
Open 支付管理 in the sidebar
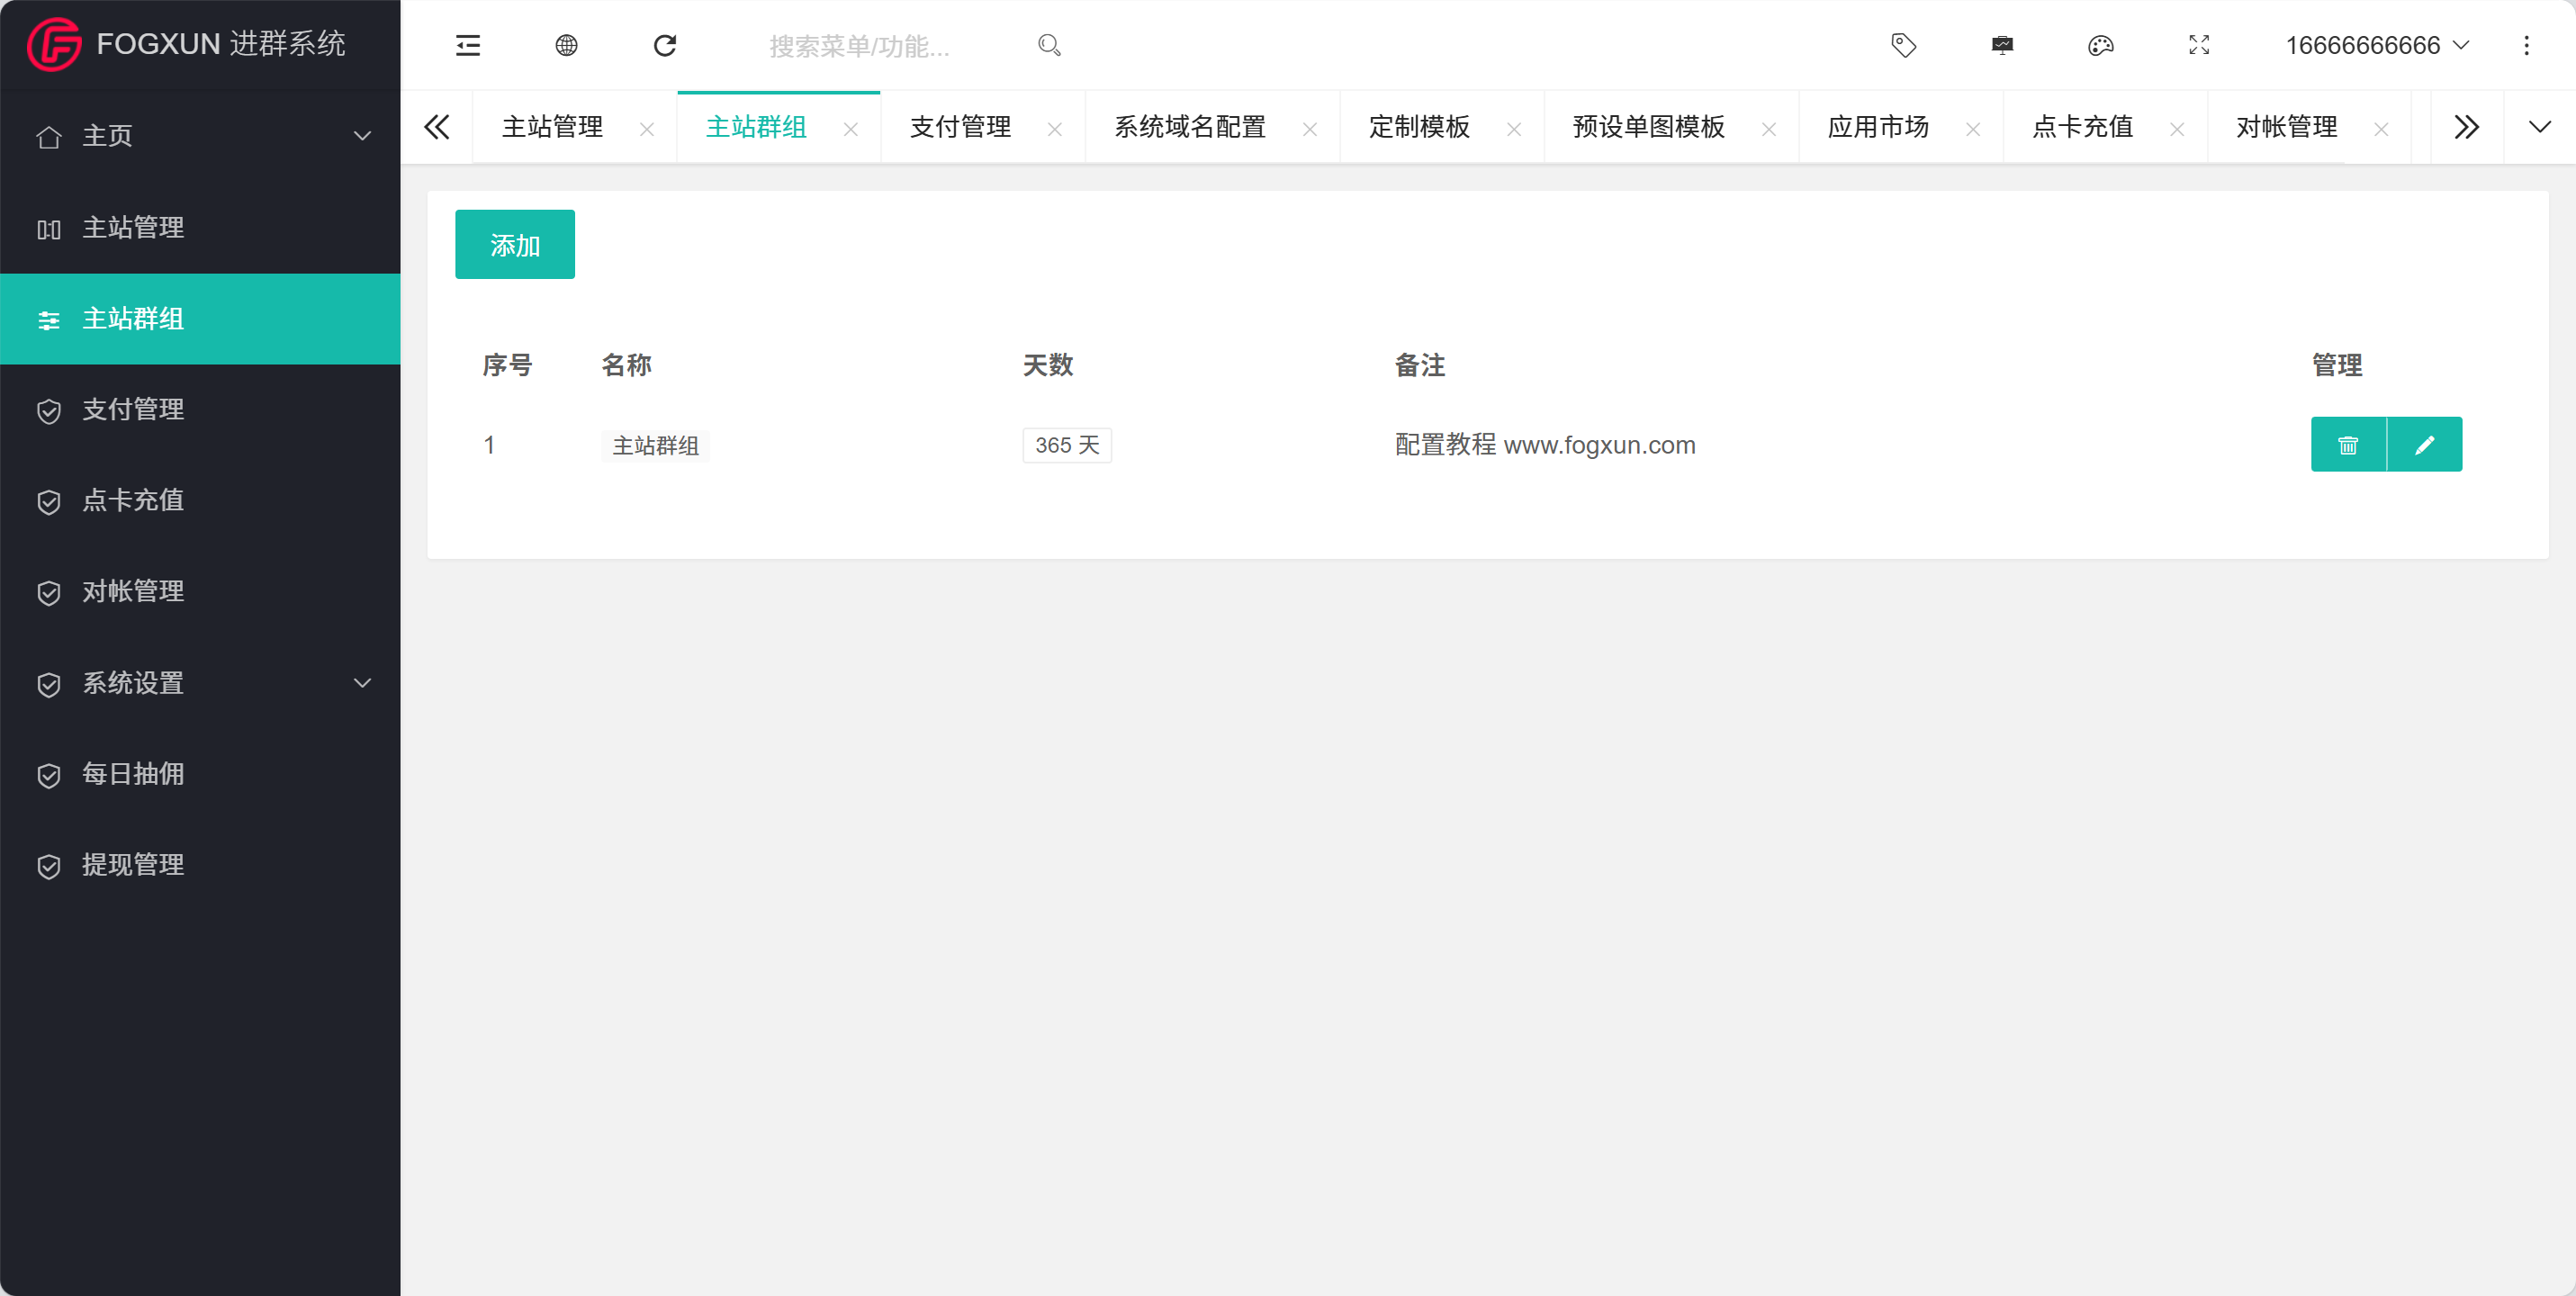click(200, 410)
